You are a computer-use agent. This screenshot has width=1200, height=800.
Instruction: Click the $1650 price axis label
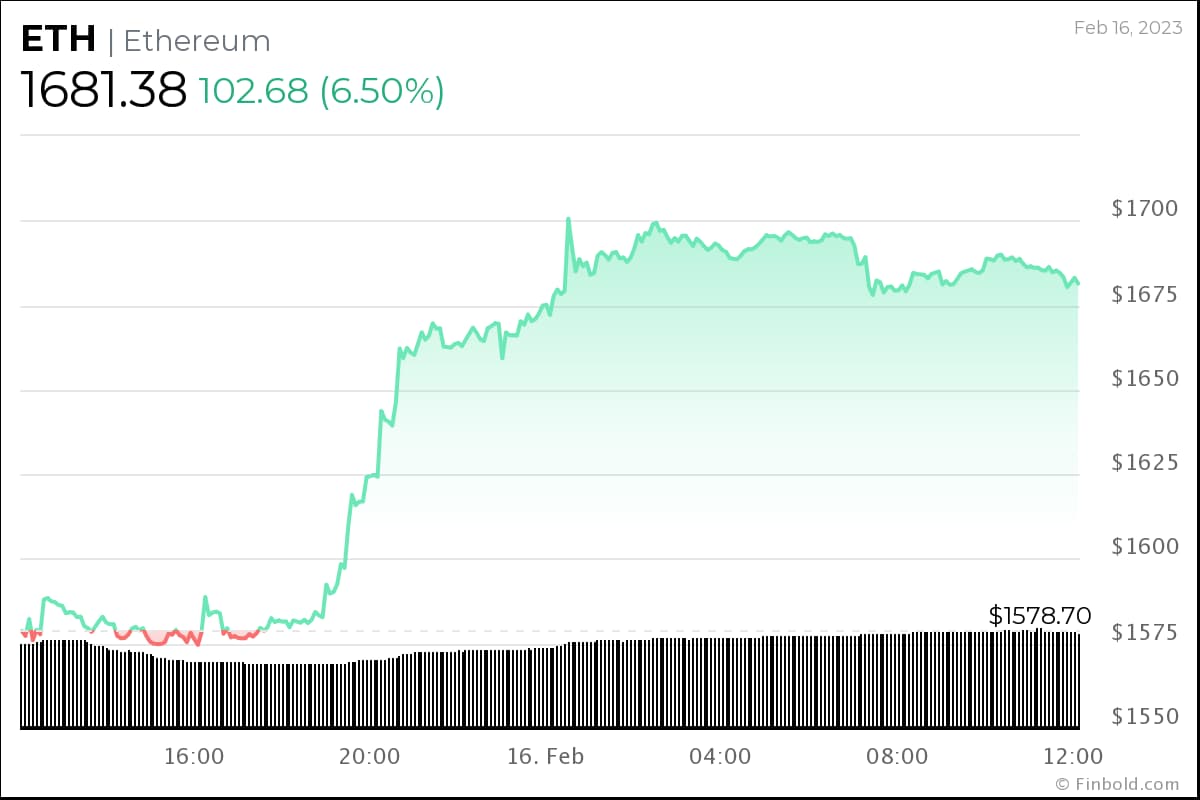point(1144,379)
